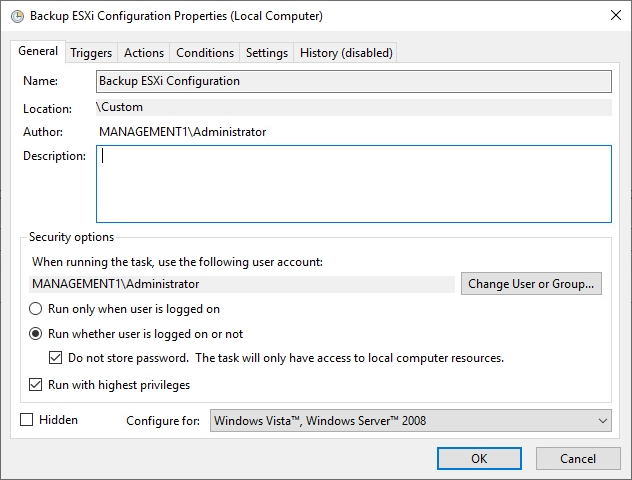Click the task scheduler clock icon in title bar
This screenshot has height=480, width=632.
click(x=17, y=17)
